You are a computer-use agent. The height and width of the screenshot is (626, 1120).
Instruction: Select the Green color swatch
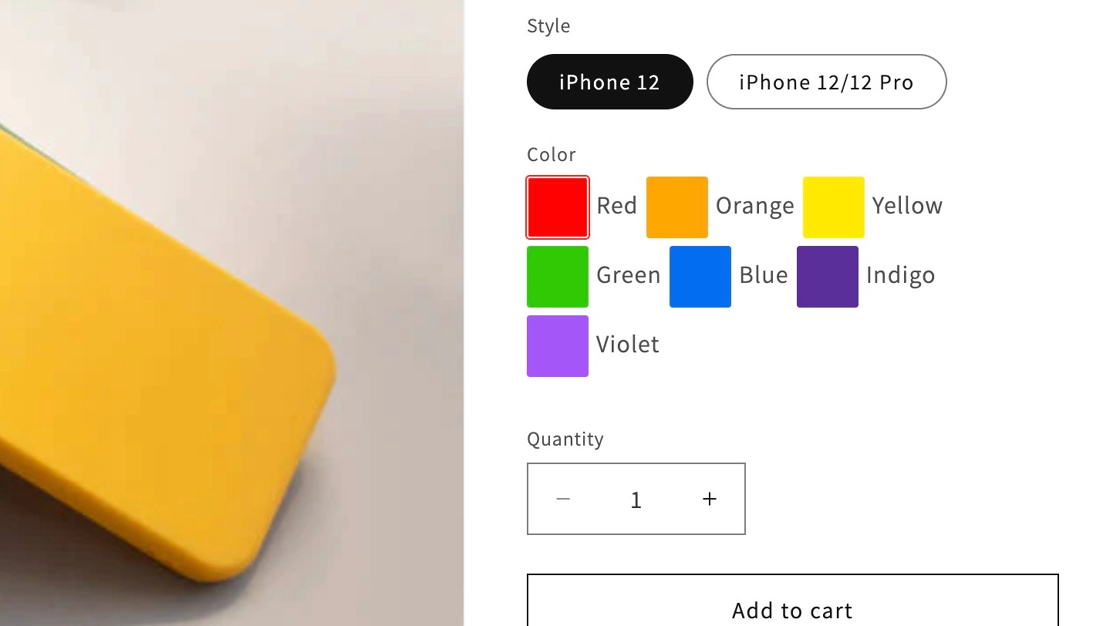point(557,277)
